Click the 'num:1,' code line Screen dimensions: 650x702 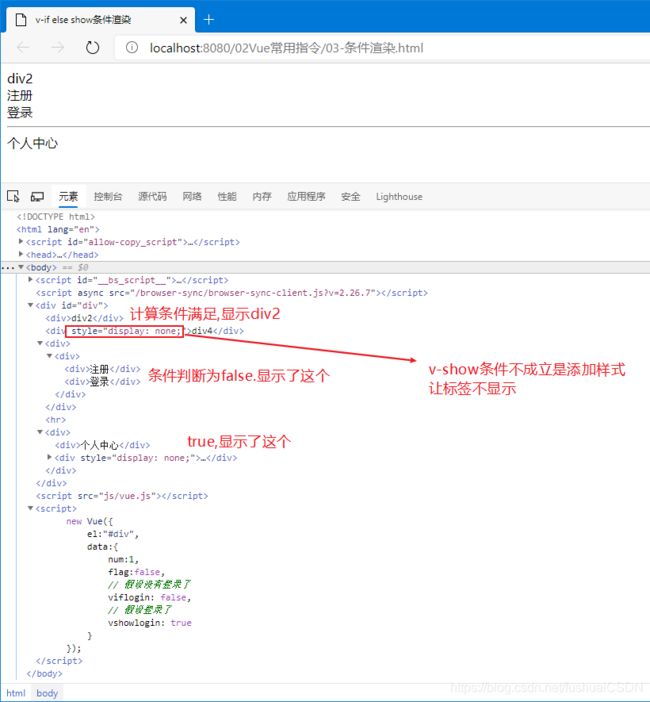pos(123,559)
